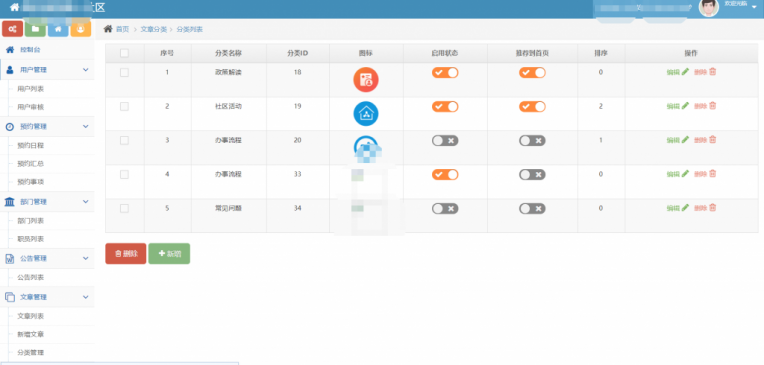Collapse 公告管理 section using its chevron
The height and width of the screenshot is (365, 764).
pyautogui.click(x=86, y=258)
